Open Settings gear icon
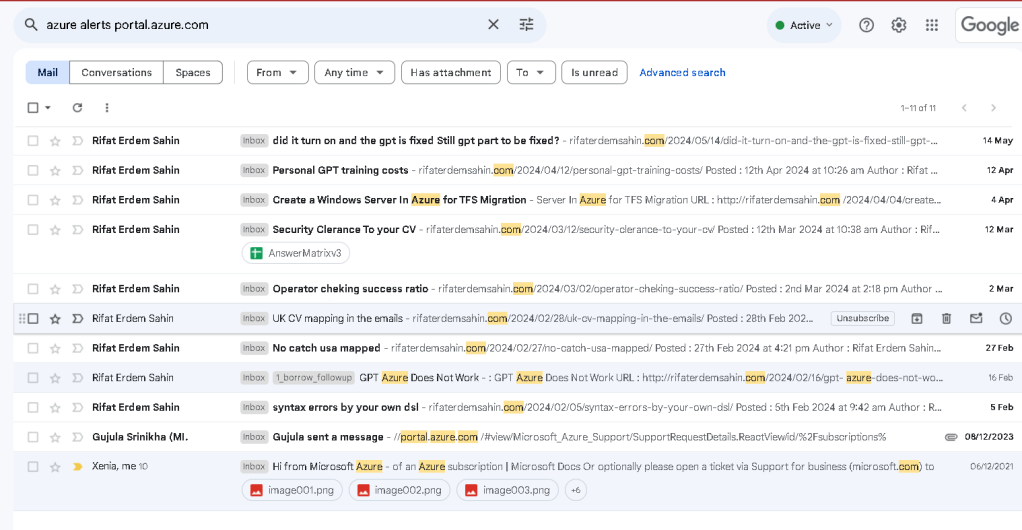The height and width of the screenshot is (530, 1022). pos(899,25)
